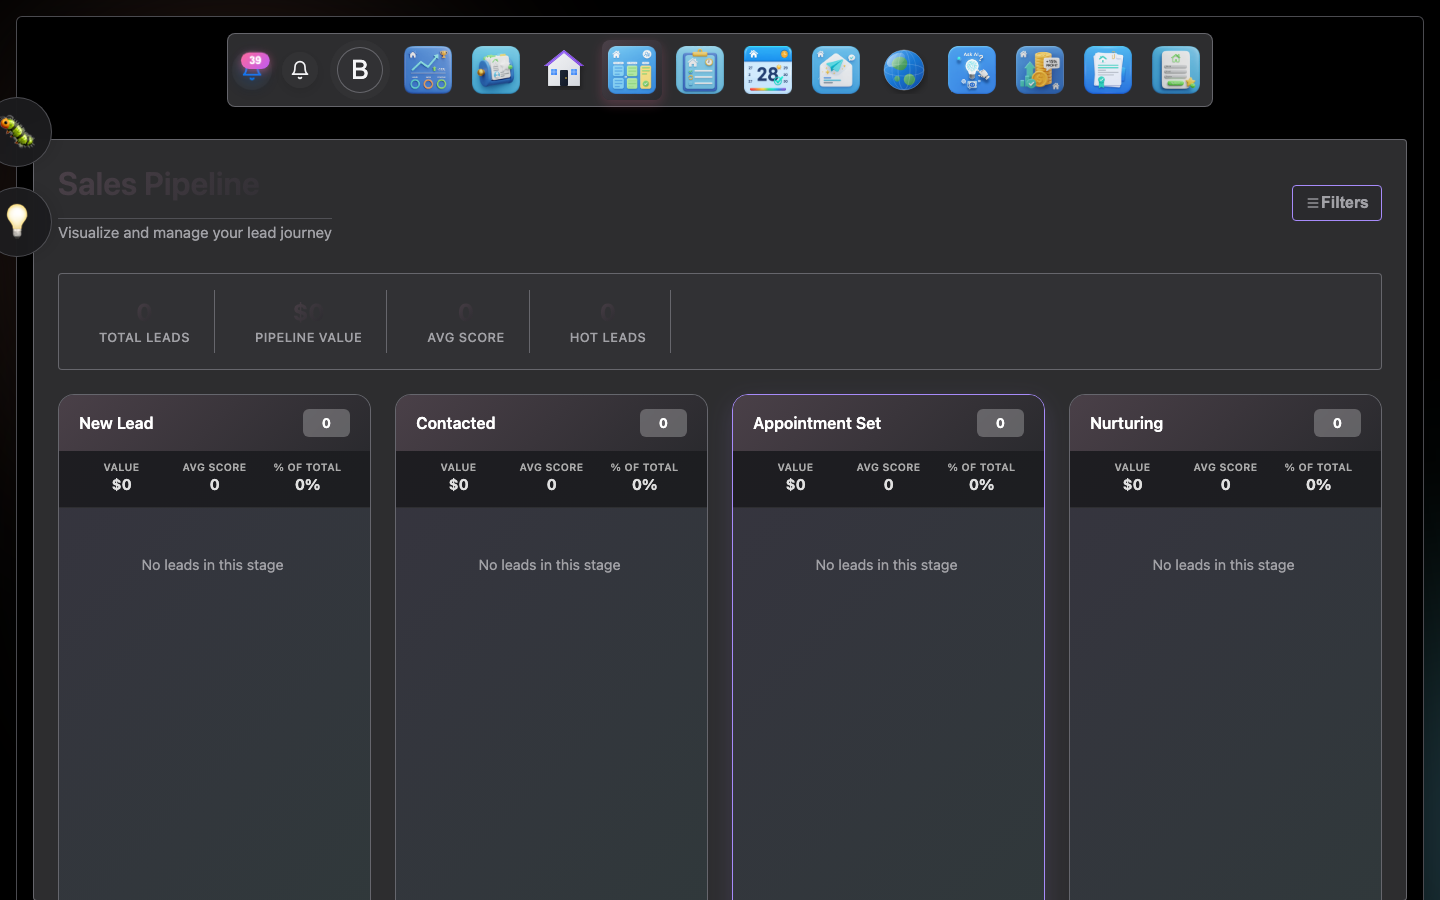Open the calendar icon showing 28
Screen dimensions: 1440x900
[x=768, y=70]
